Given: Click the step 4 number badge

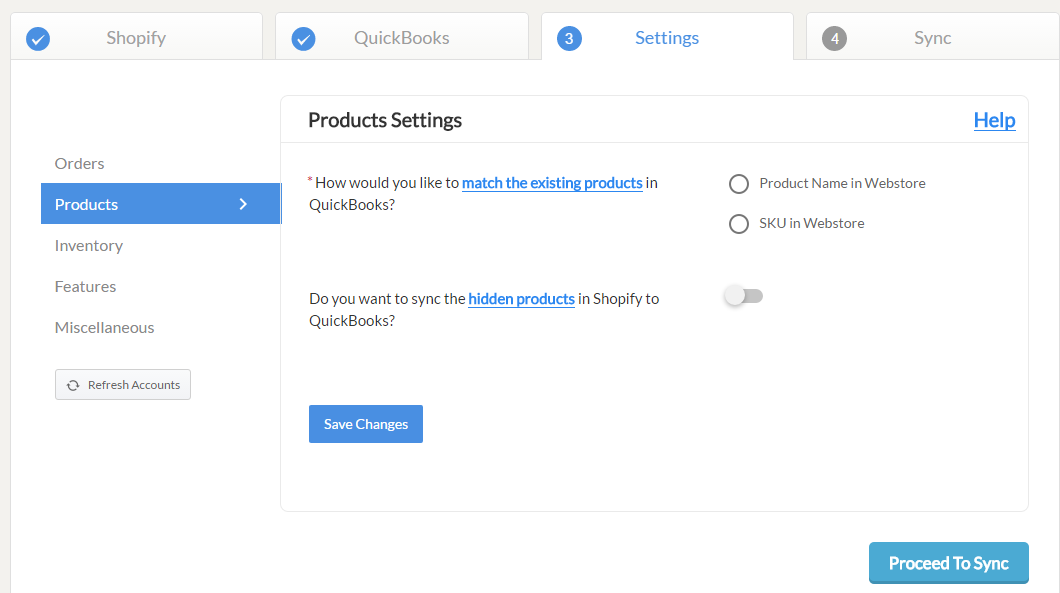Looking at the screenshot, I should (x=834, y=39).
